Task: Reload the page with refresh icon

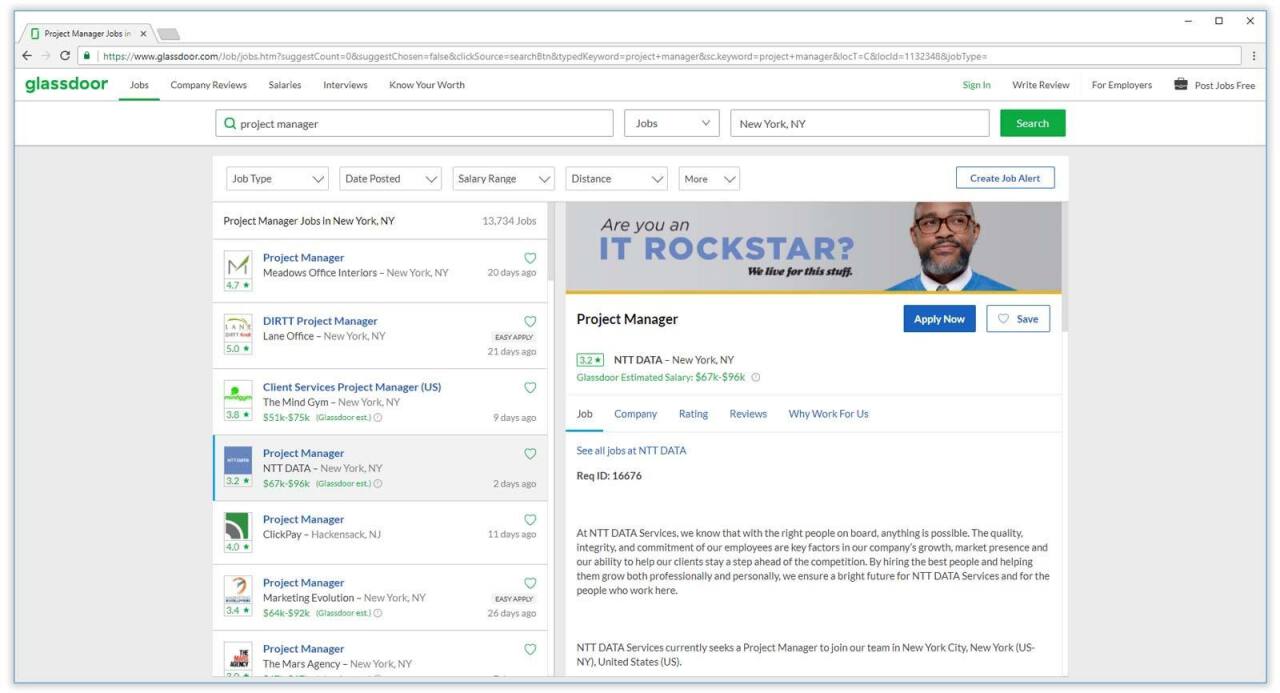Action: coord(66,56)
